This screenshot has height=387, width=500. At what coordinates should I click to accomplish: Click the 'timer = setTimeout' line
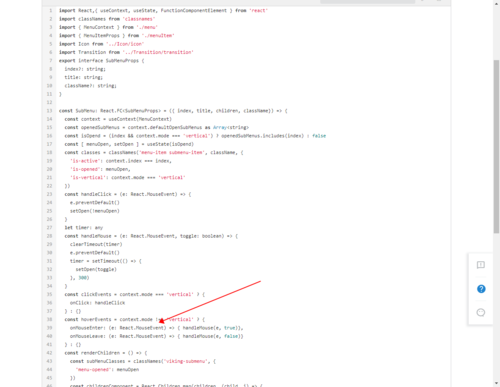106,261
